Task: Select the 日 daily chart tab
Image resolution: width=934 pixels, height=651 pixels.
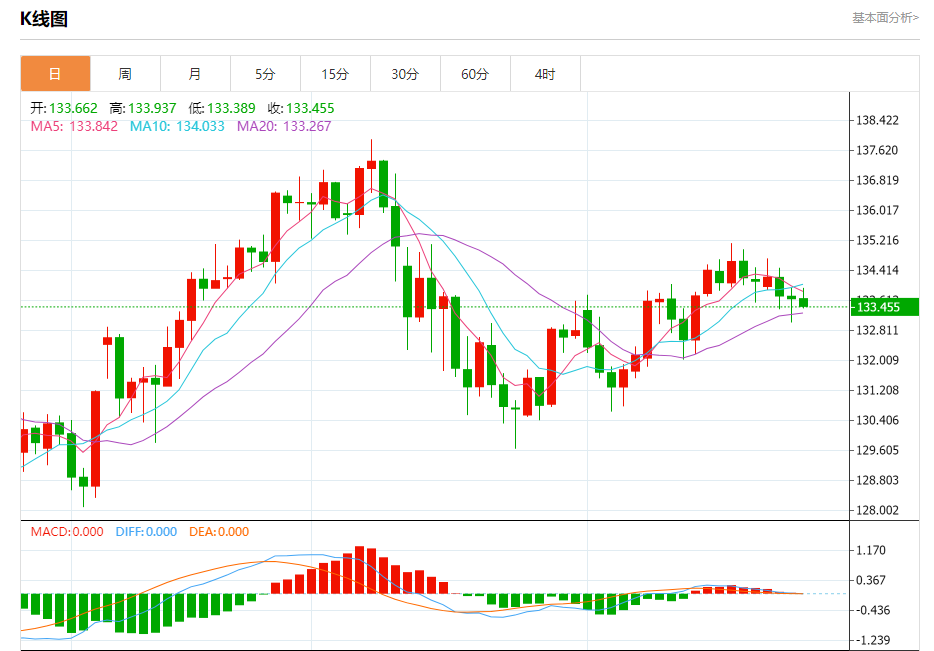Action: pos(56,74)
